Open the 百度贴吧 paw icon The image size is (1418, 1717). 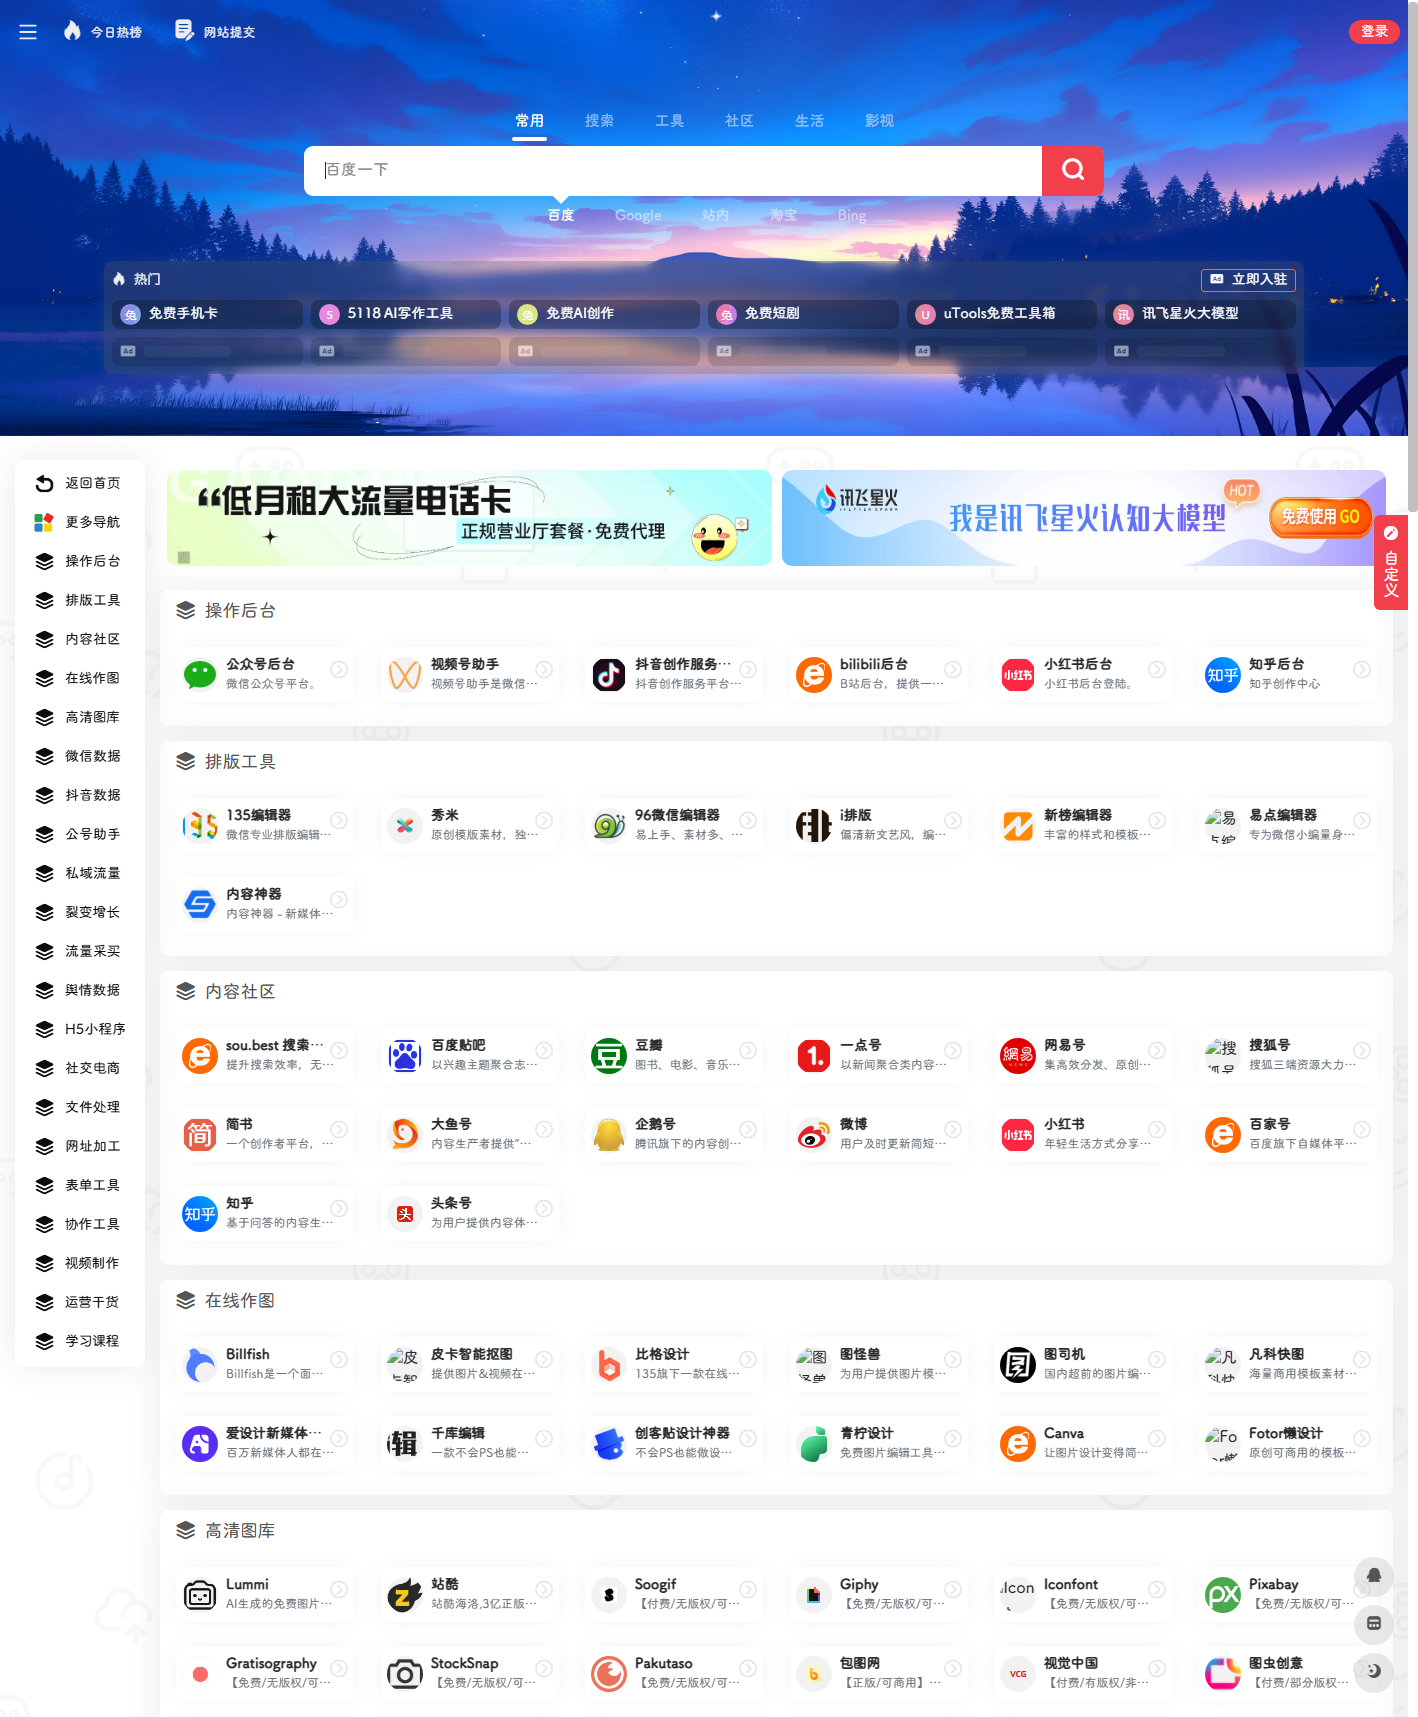[405, 1055]
